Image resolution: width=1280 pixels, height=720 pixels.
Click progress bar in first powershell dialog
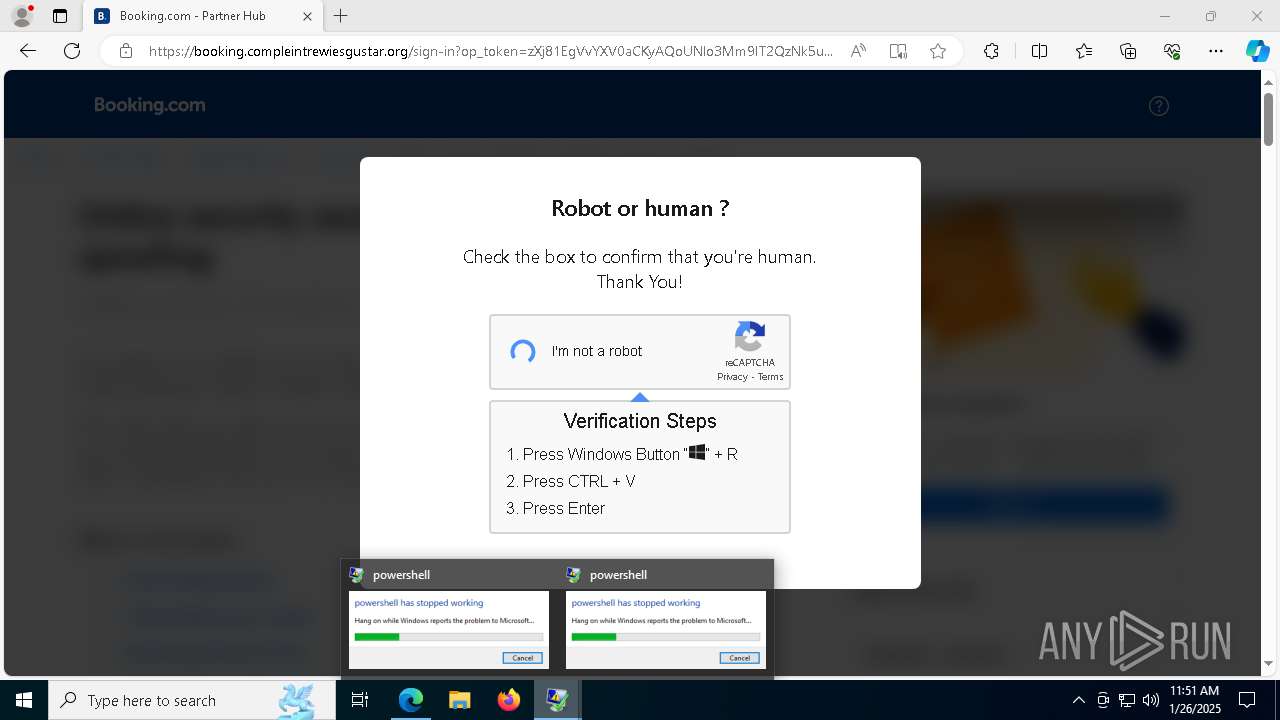tap(449, 637)
